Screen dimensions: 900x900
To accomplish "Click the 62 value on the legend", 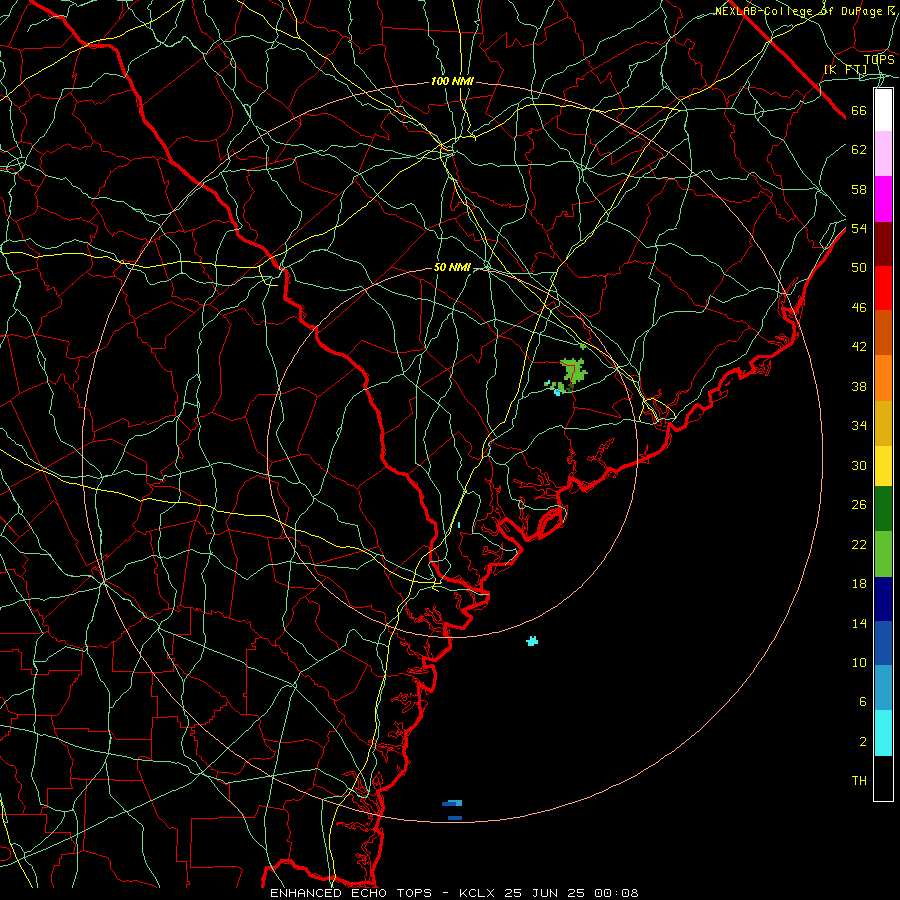I will 859,150.
